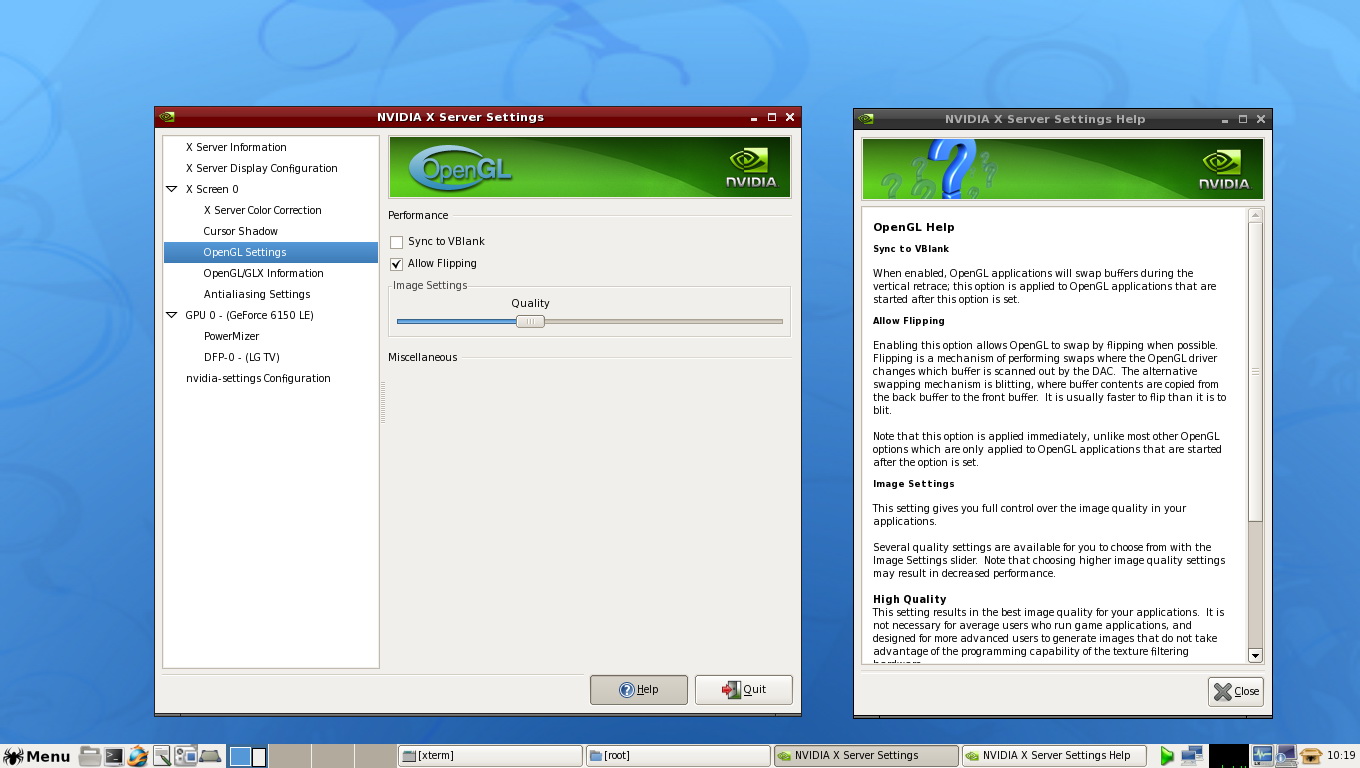Open X Server Color Correction
The width and height of the screenshot is (1360, 768).
click(x=263, y=210)
